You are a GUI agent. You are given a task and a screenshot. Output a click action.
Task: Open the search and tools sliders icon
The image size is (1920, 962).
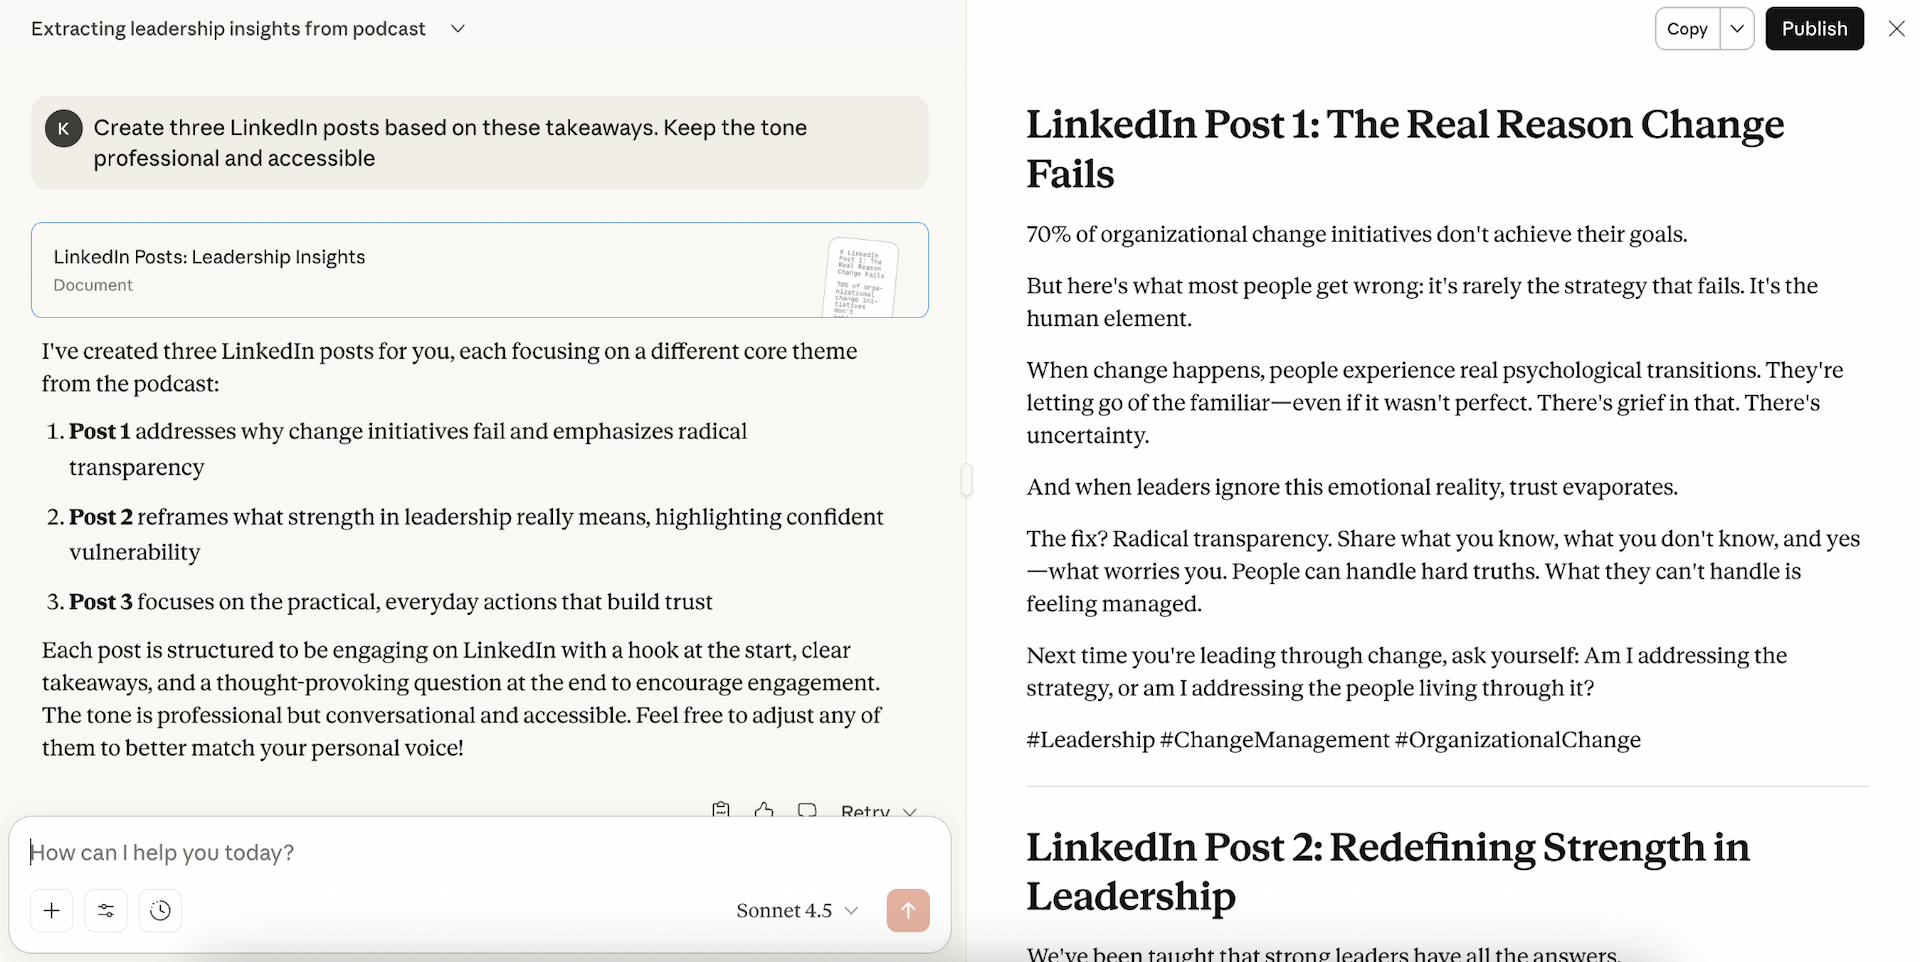pyautogui.click(x=106, y=910)
